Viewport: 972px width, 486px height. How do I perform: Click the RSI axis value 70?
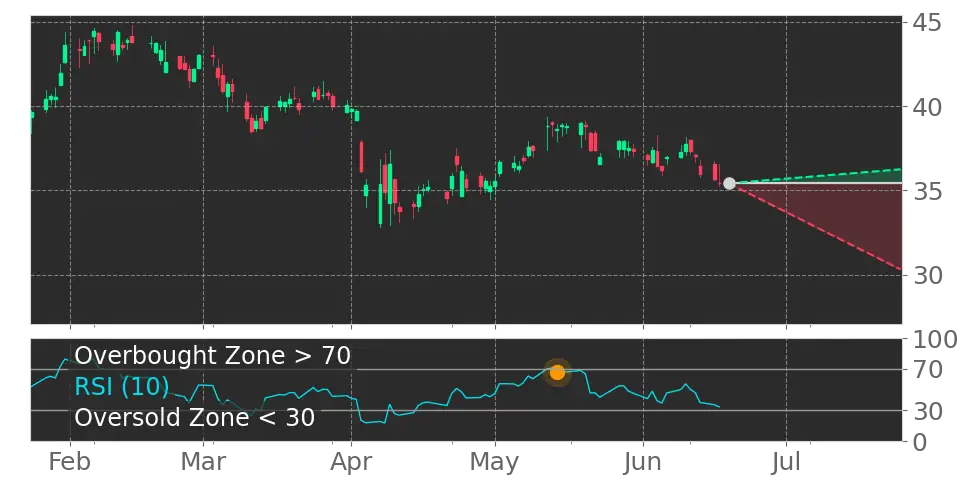pyautogui.click(x=927, y=370)
